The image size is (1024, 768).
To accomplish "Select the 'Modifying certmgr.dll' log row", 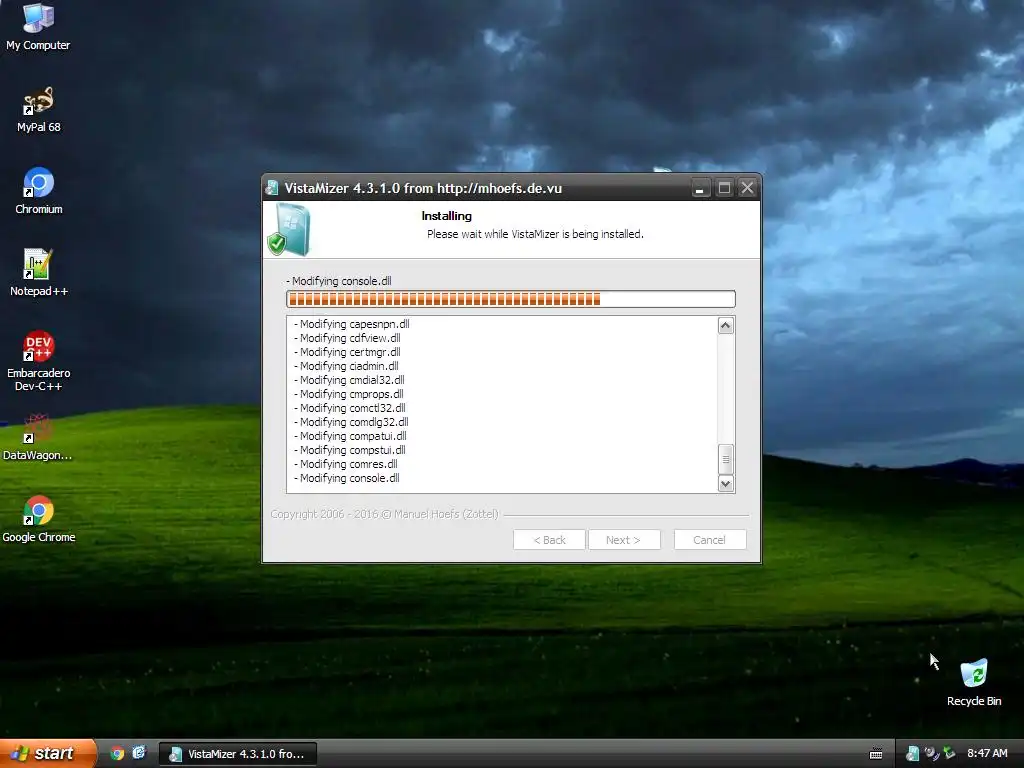I will (x=347, y=352).
